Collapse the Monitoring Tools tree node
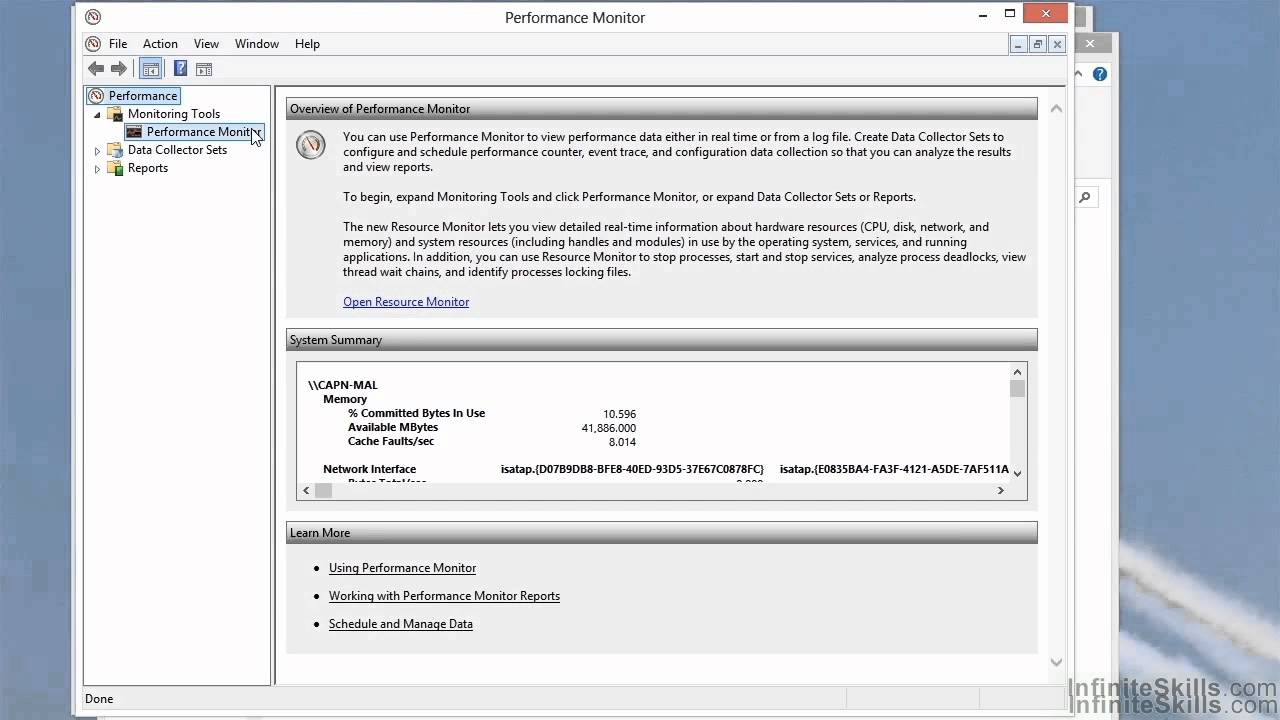1280x720 pixels. (x=98, y=114)
